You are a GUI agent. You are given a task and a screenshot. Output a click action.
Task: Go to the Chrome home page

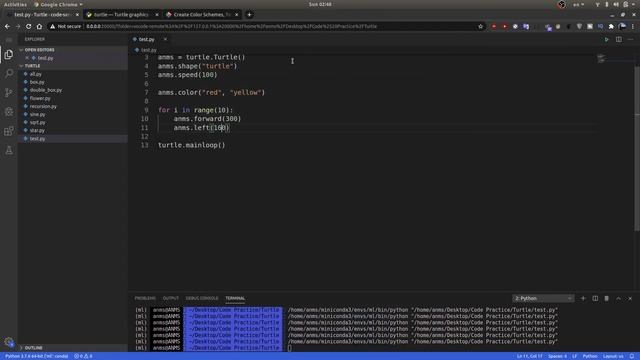39,27
